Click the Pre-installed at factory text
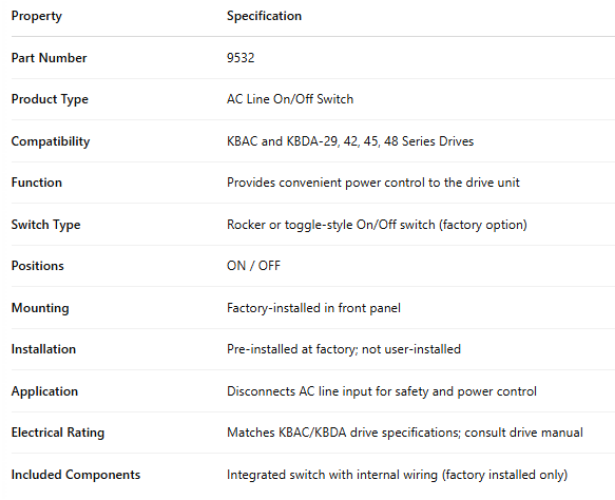Viewport: 615px width, 500px height. [343, 350]
